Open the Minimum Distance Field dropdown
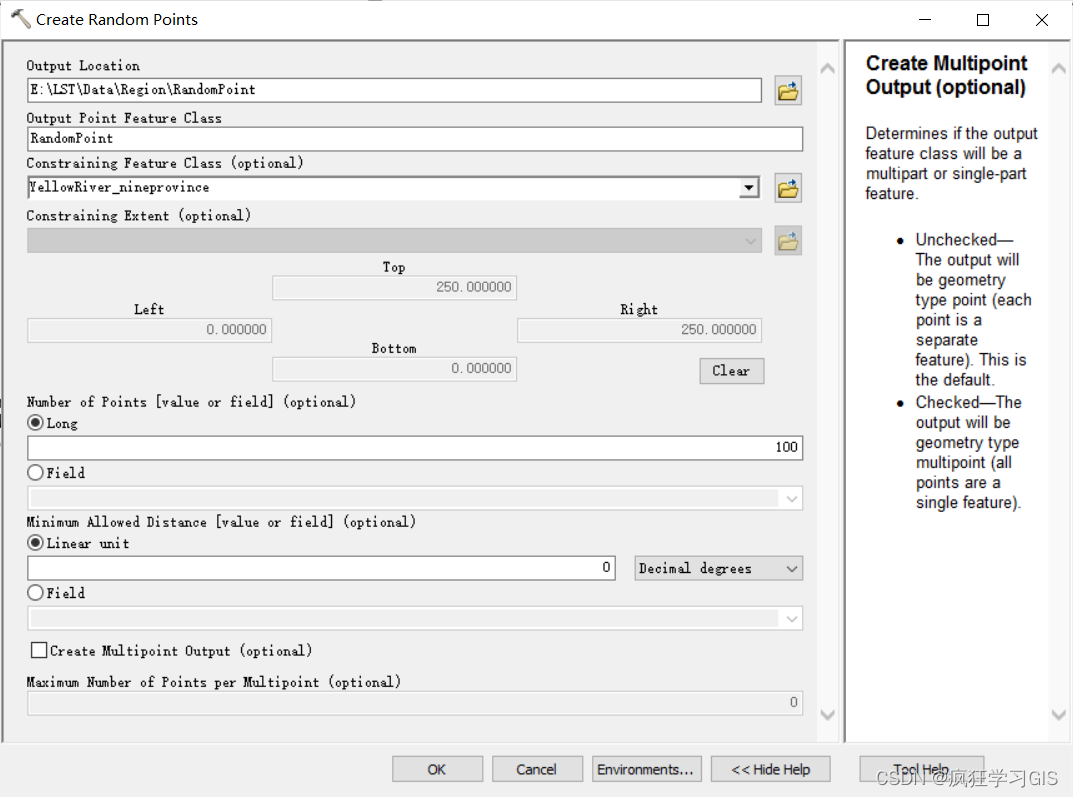Viewport: 1073px width, 797px height. click(792, 619)
